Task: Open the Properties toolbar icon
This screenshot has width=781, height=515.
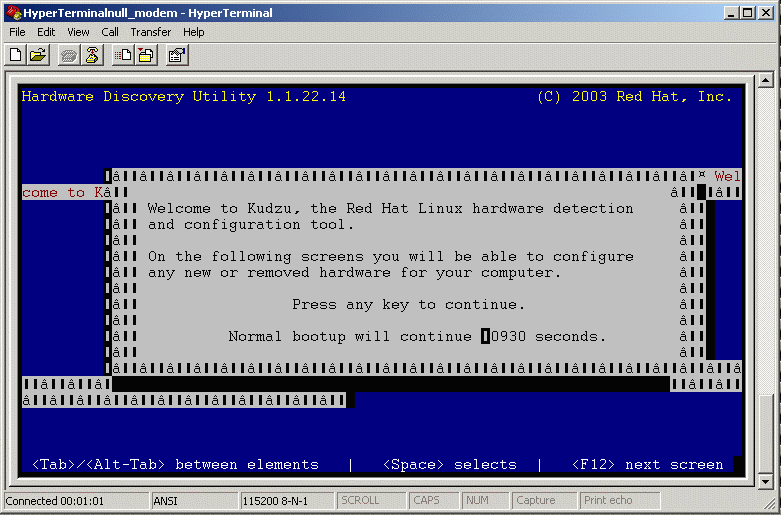Action: pos(177,55)
